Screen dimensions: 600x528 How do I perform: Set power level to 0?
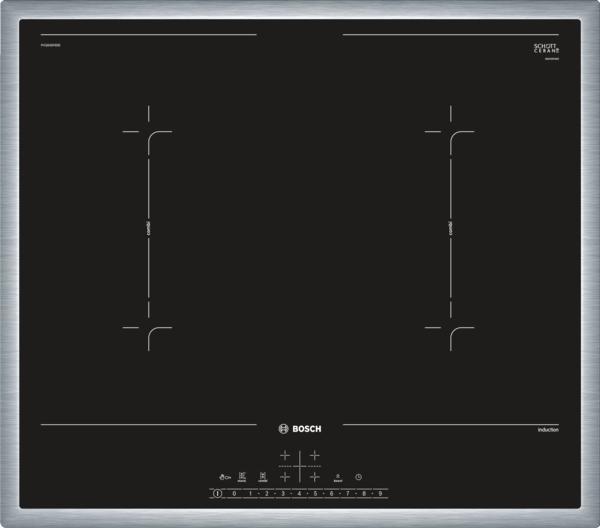[x=234, y=494]
